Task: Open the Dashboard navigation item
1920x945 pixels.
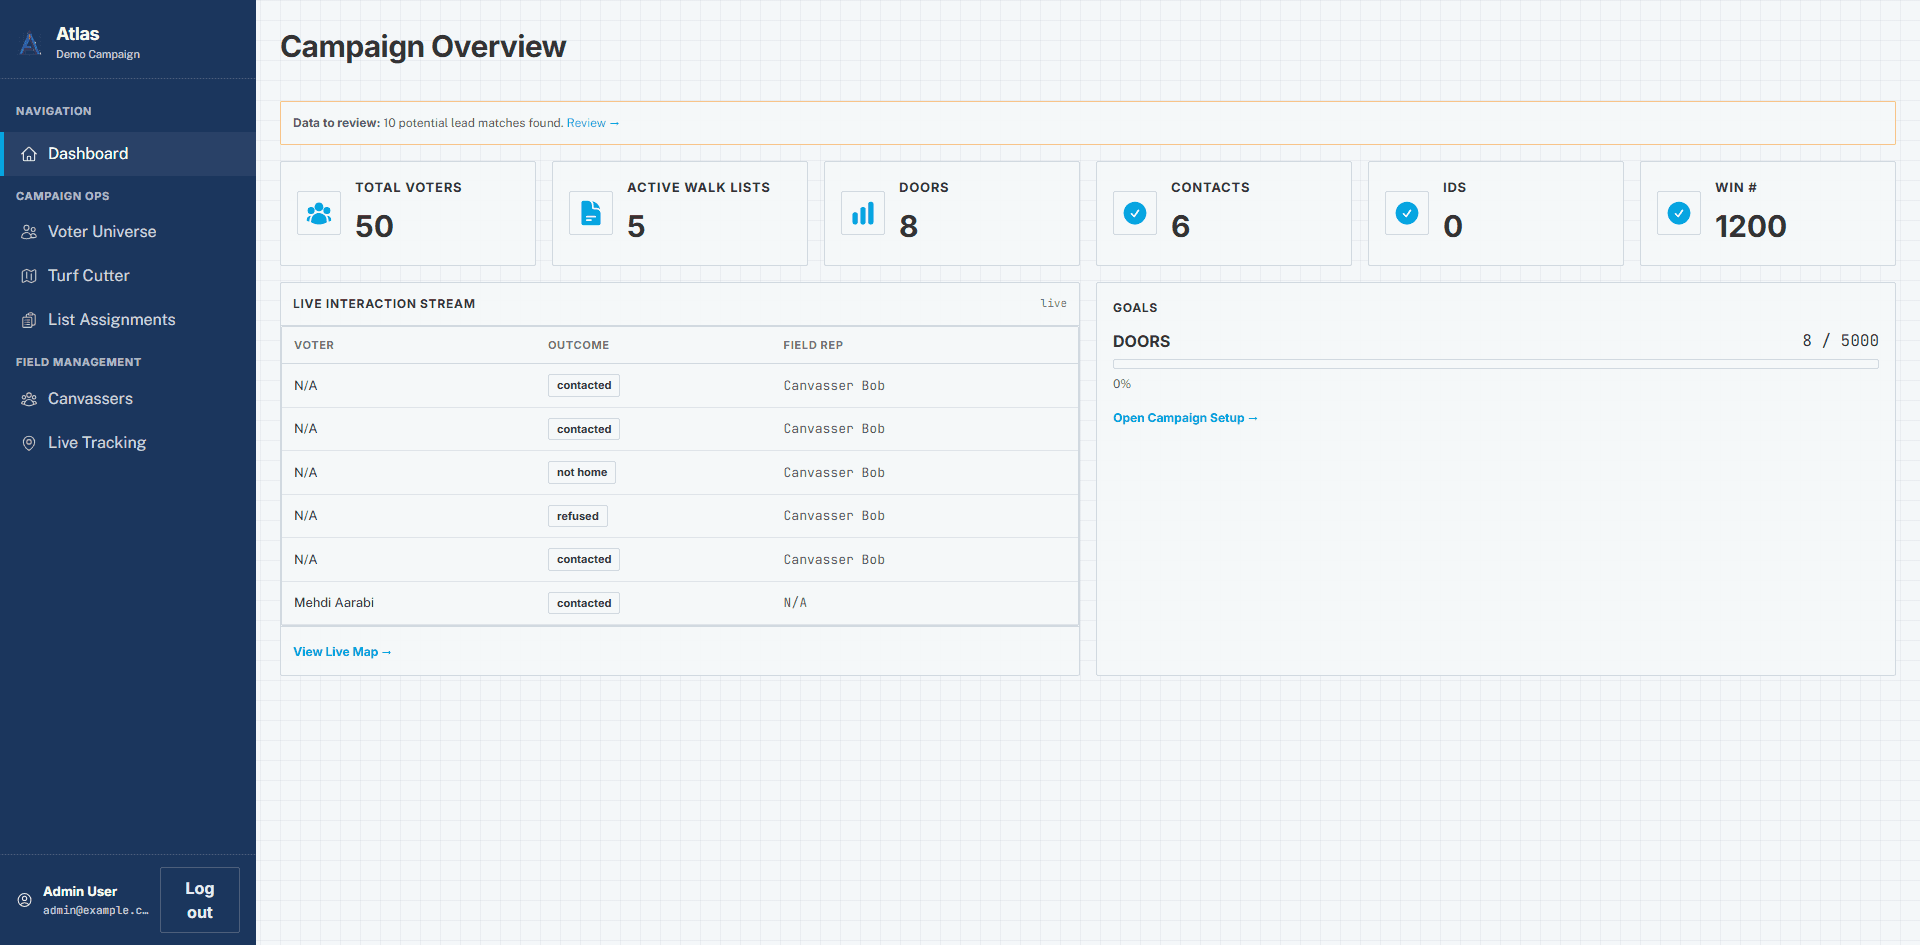Action: point(128,154)
